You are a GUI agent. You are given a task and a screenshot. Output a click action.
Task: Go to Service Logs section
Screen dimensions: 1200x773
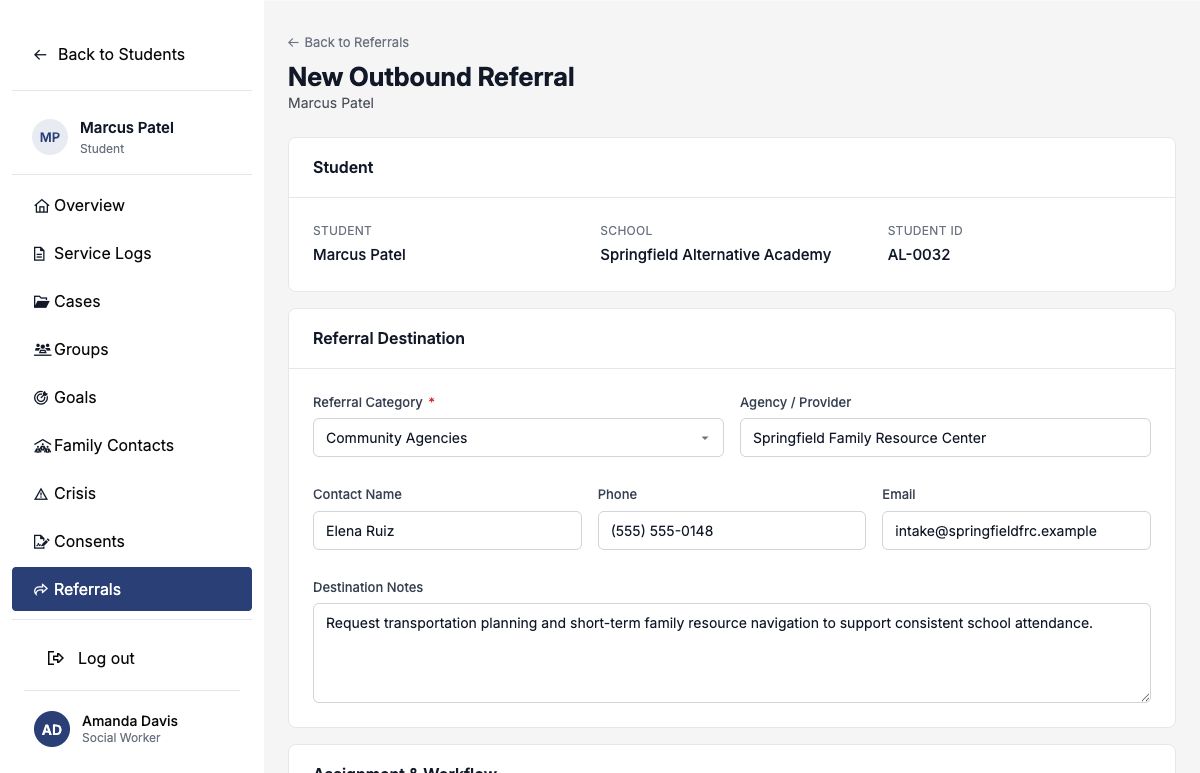[x=132, y=254]
